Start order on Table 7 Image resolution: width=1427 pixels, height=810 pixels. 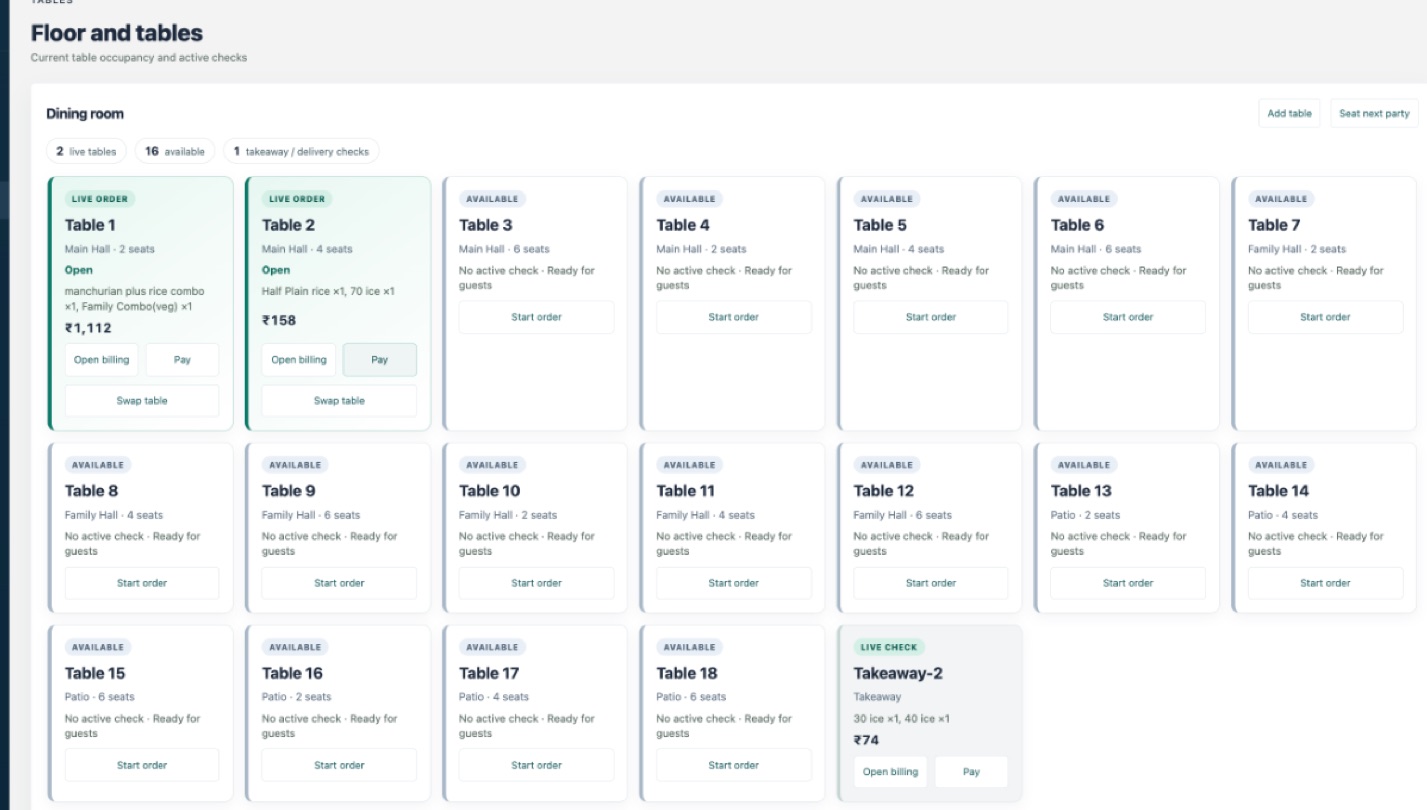click(1325, 317)
